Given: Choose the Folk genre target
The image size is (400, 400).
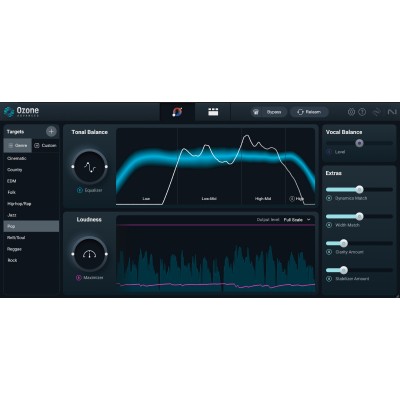Looking at the screenshot, I should pyautogui.click(x=31, y=192).
